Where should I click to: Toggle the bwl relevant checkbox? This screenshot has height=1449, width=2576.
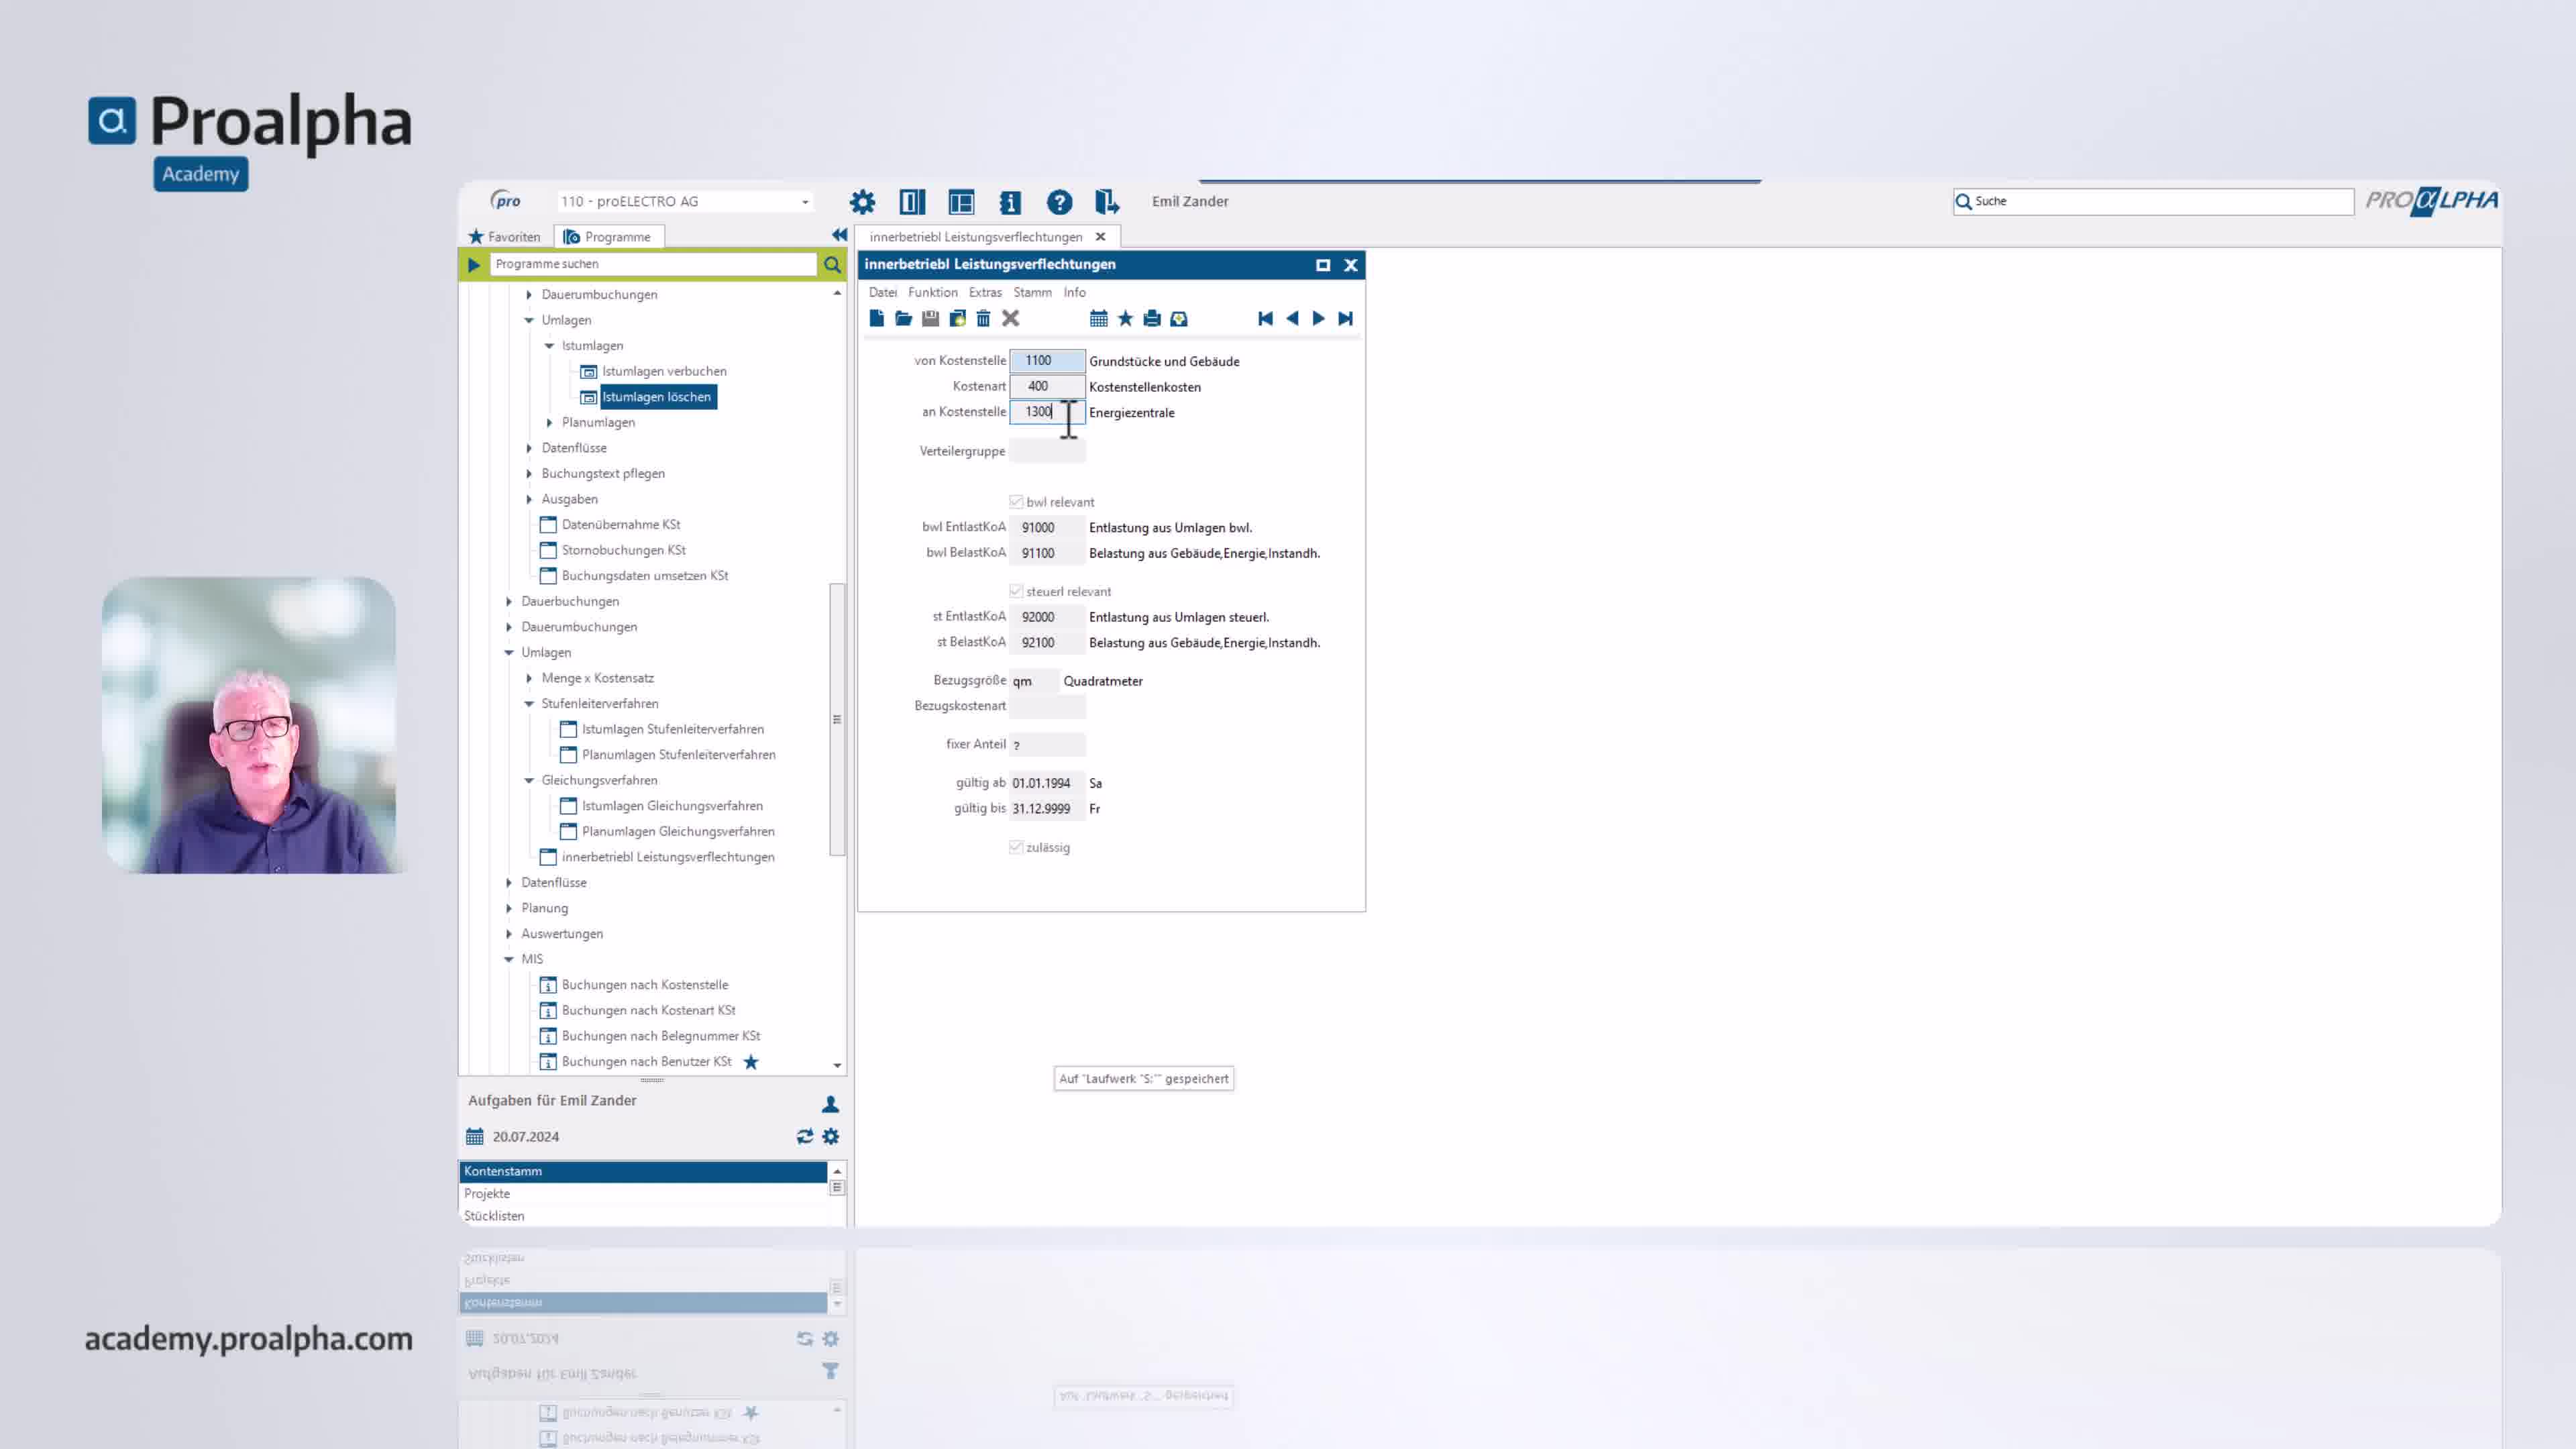pyautogui.click(x=1016, y=502)
